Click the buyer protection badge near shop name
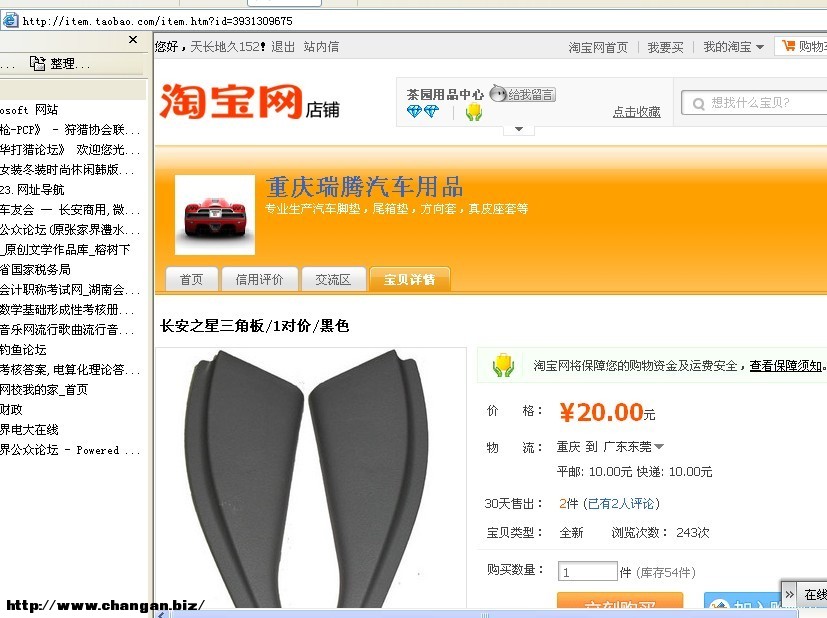 coord(474,111)
